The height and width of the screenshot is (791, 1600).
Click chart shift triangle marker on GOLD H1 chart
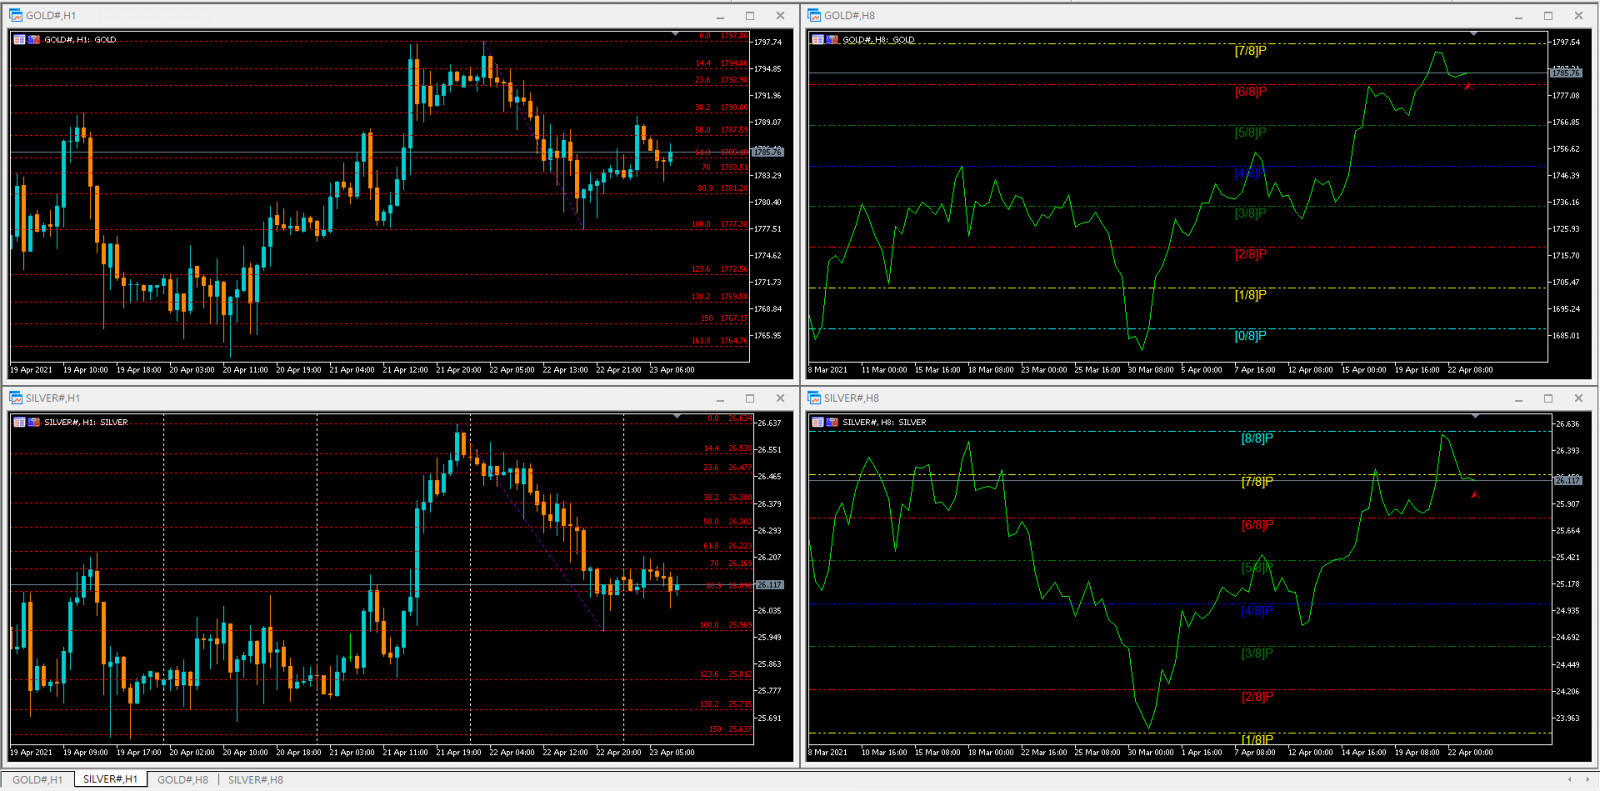(676, 35)
